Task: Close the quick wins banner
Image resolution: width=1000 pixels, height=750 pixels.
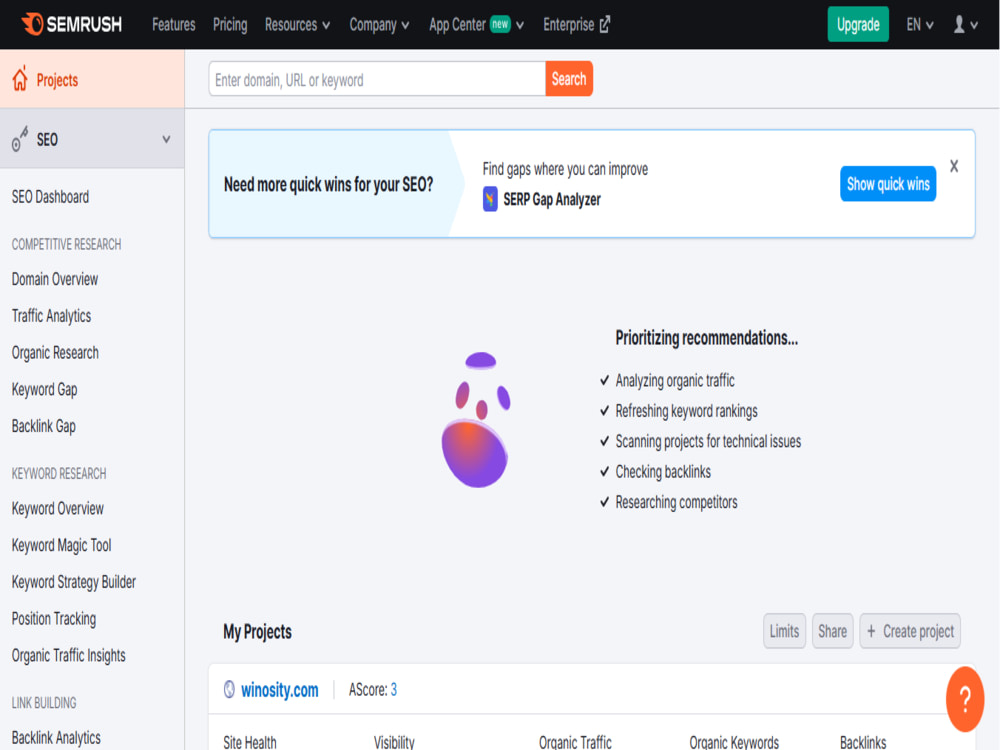Action: 954,166
